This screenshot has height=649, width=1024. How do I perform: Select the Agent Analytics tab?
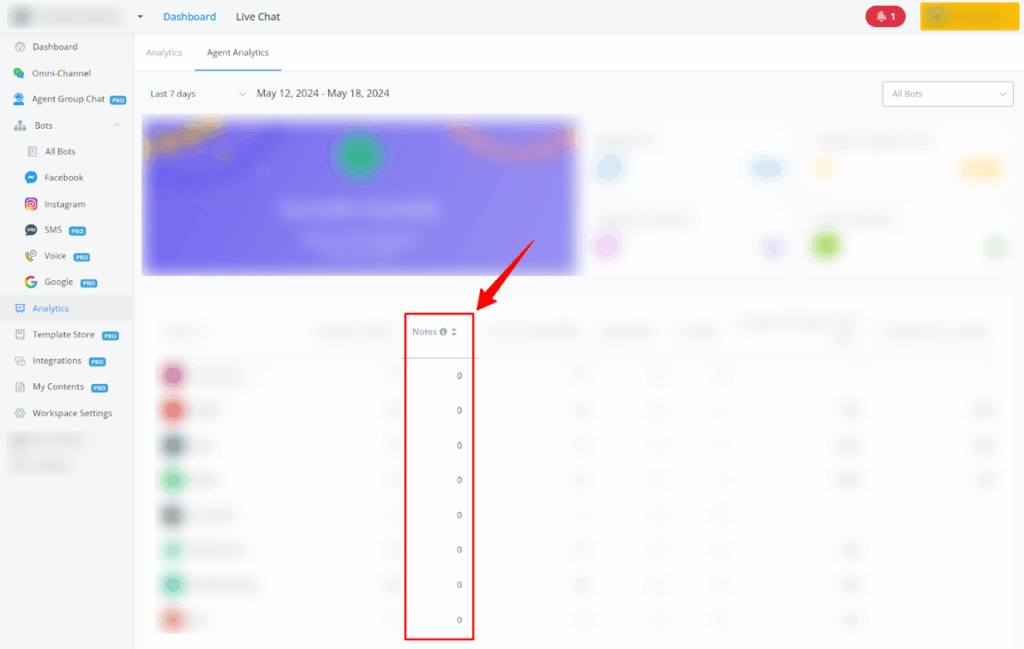pos(237,53)
